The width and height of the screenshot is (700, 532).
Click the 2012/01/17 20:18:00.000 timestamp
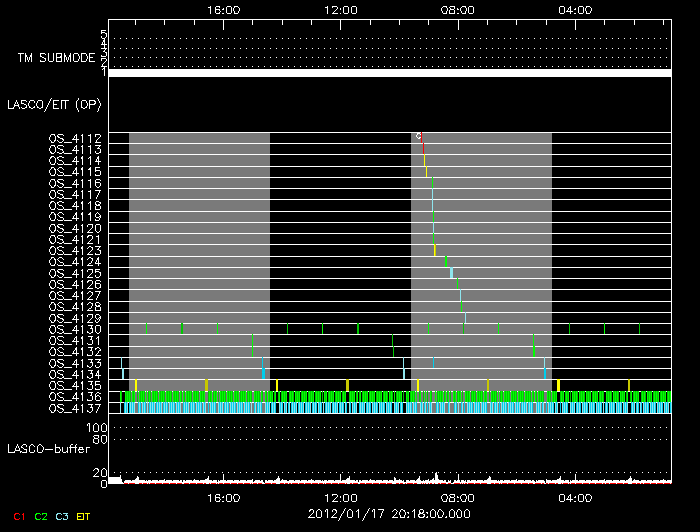(389, 514)
